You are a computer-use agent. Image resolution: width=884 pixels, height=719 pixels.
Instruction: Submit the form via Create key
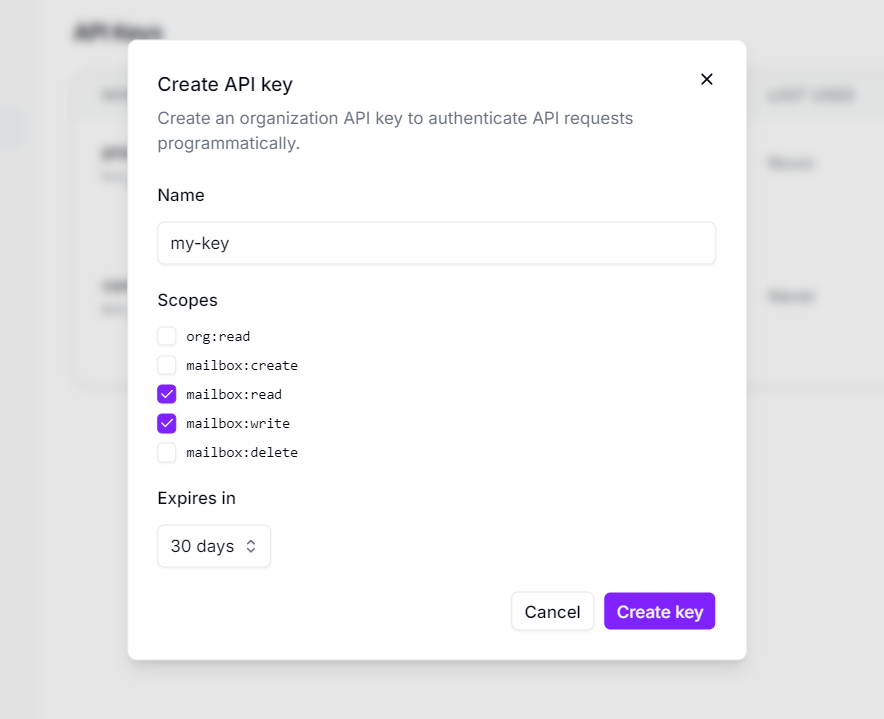(659, 611)
